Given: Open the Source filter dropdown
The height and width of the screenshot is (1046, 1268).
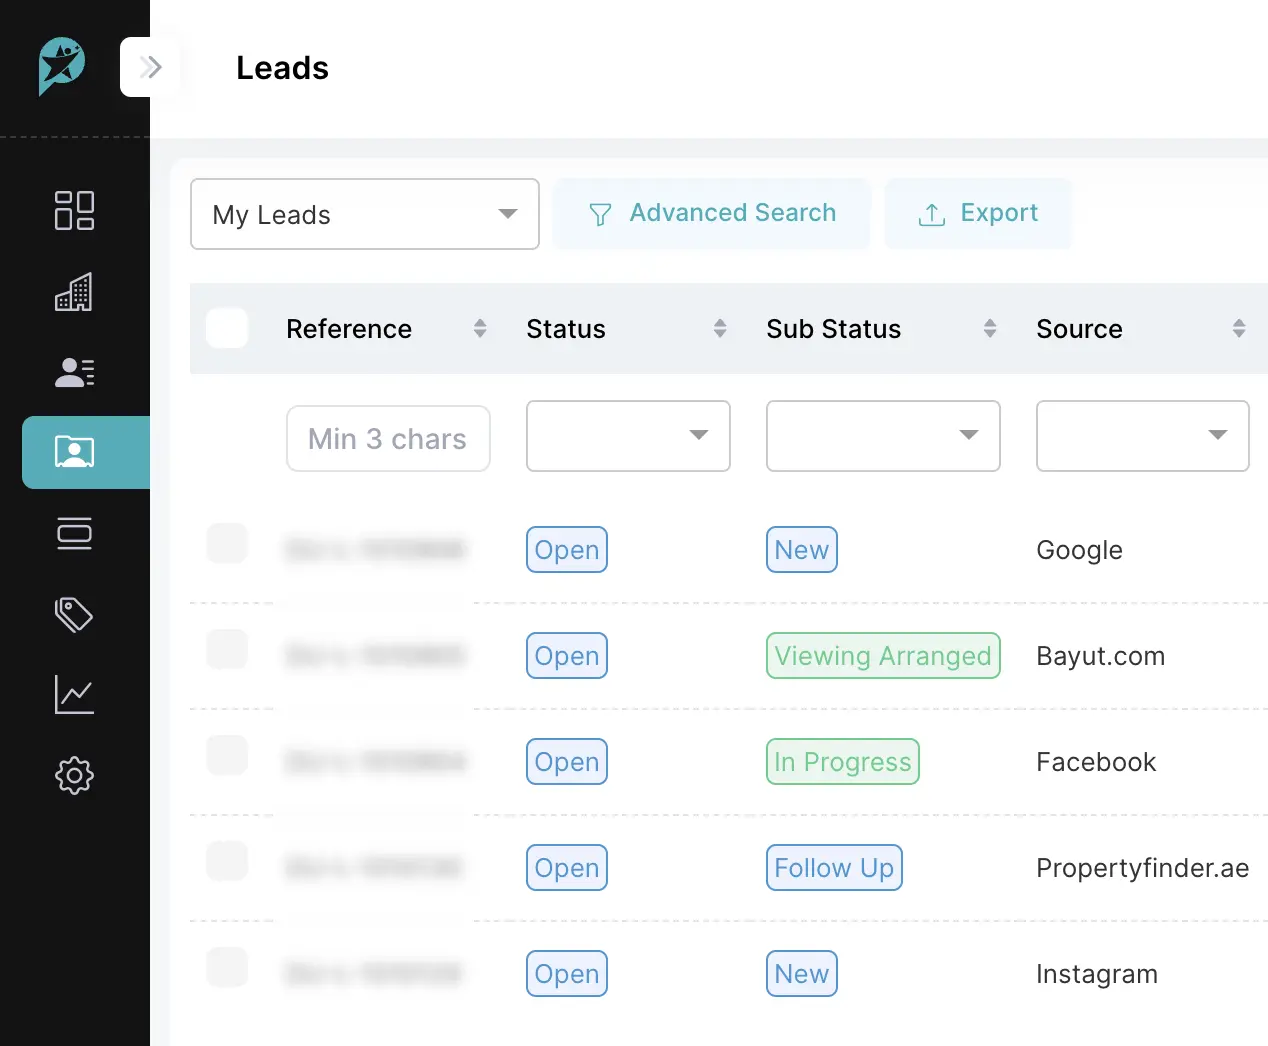Looking at the screenshot, I should point(1143,436).
